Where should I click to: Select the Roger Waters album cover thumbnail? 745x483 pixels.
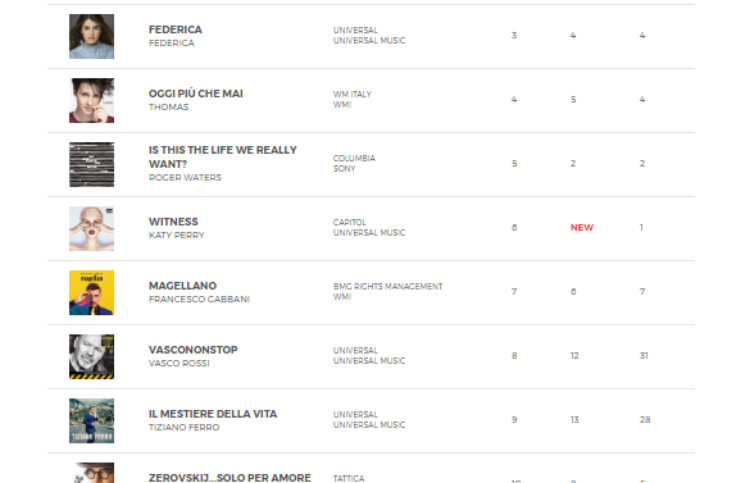(x=91, y=165)
